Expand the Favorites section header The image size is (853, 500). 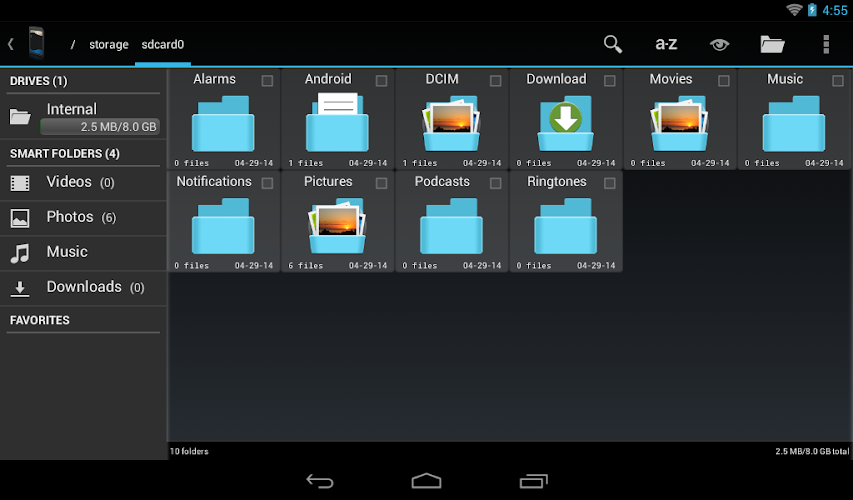40,320
